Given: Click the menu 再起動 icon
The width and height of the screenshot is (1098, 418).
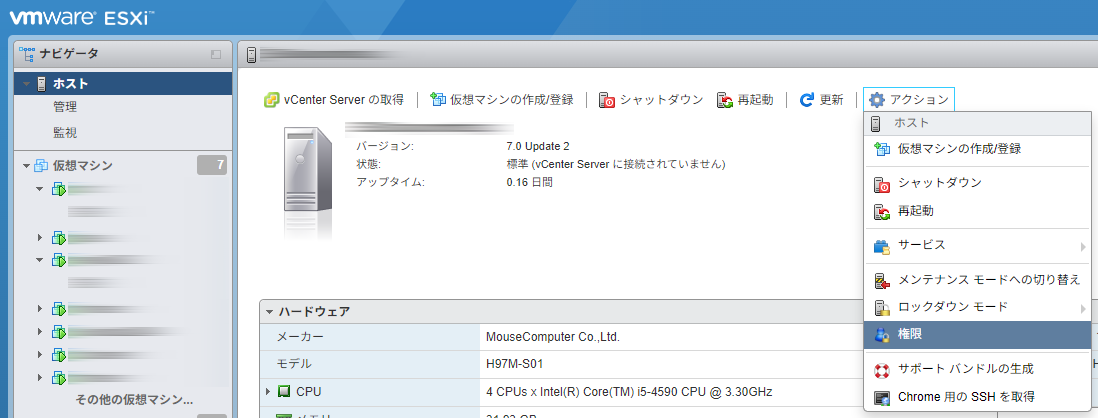Looking at the screenshot, I should pos(882,211).
